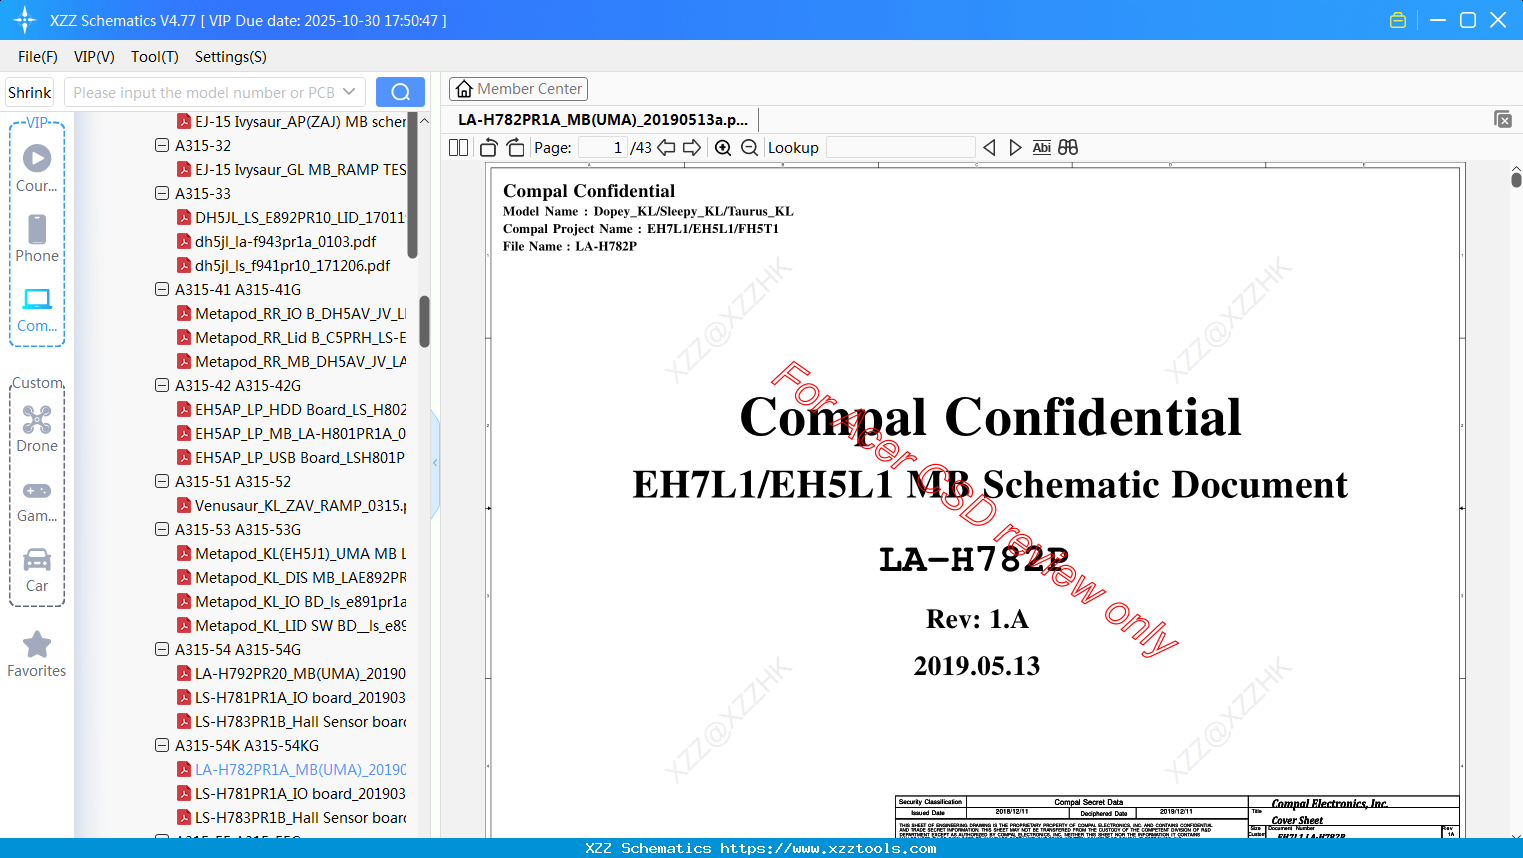Viewport: 1523px width, 858px height.
Task: Go to the next page with right arrow
Action: 692,148
